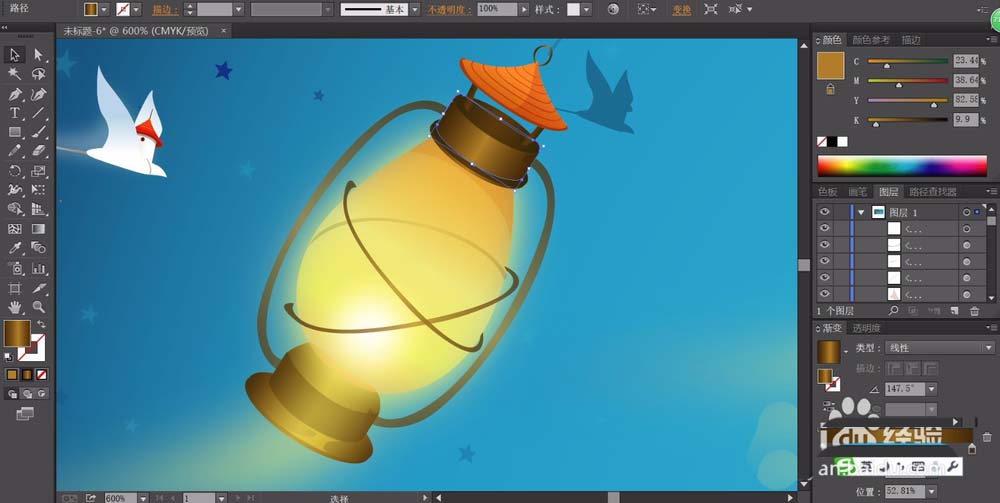Viewport: 1000px width, 503px height.
Task: Open the 样式 graphic style dropdown
Action: point(586,10)
